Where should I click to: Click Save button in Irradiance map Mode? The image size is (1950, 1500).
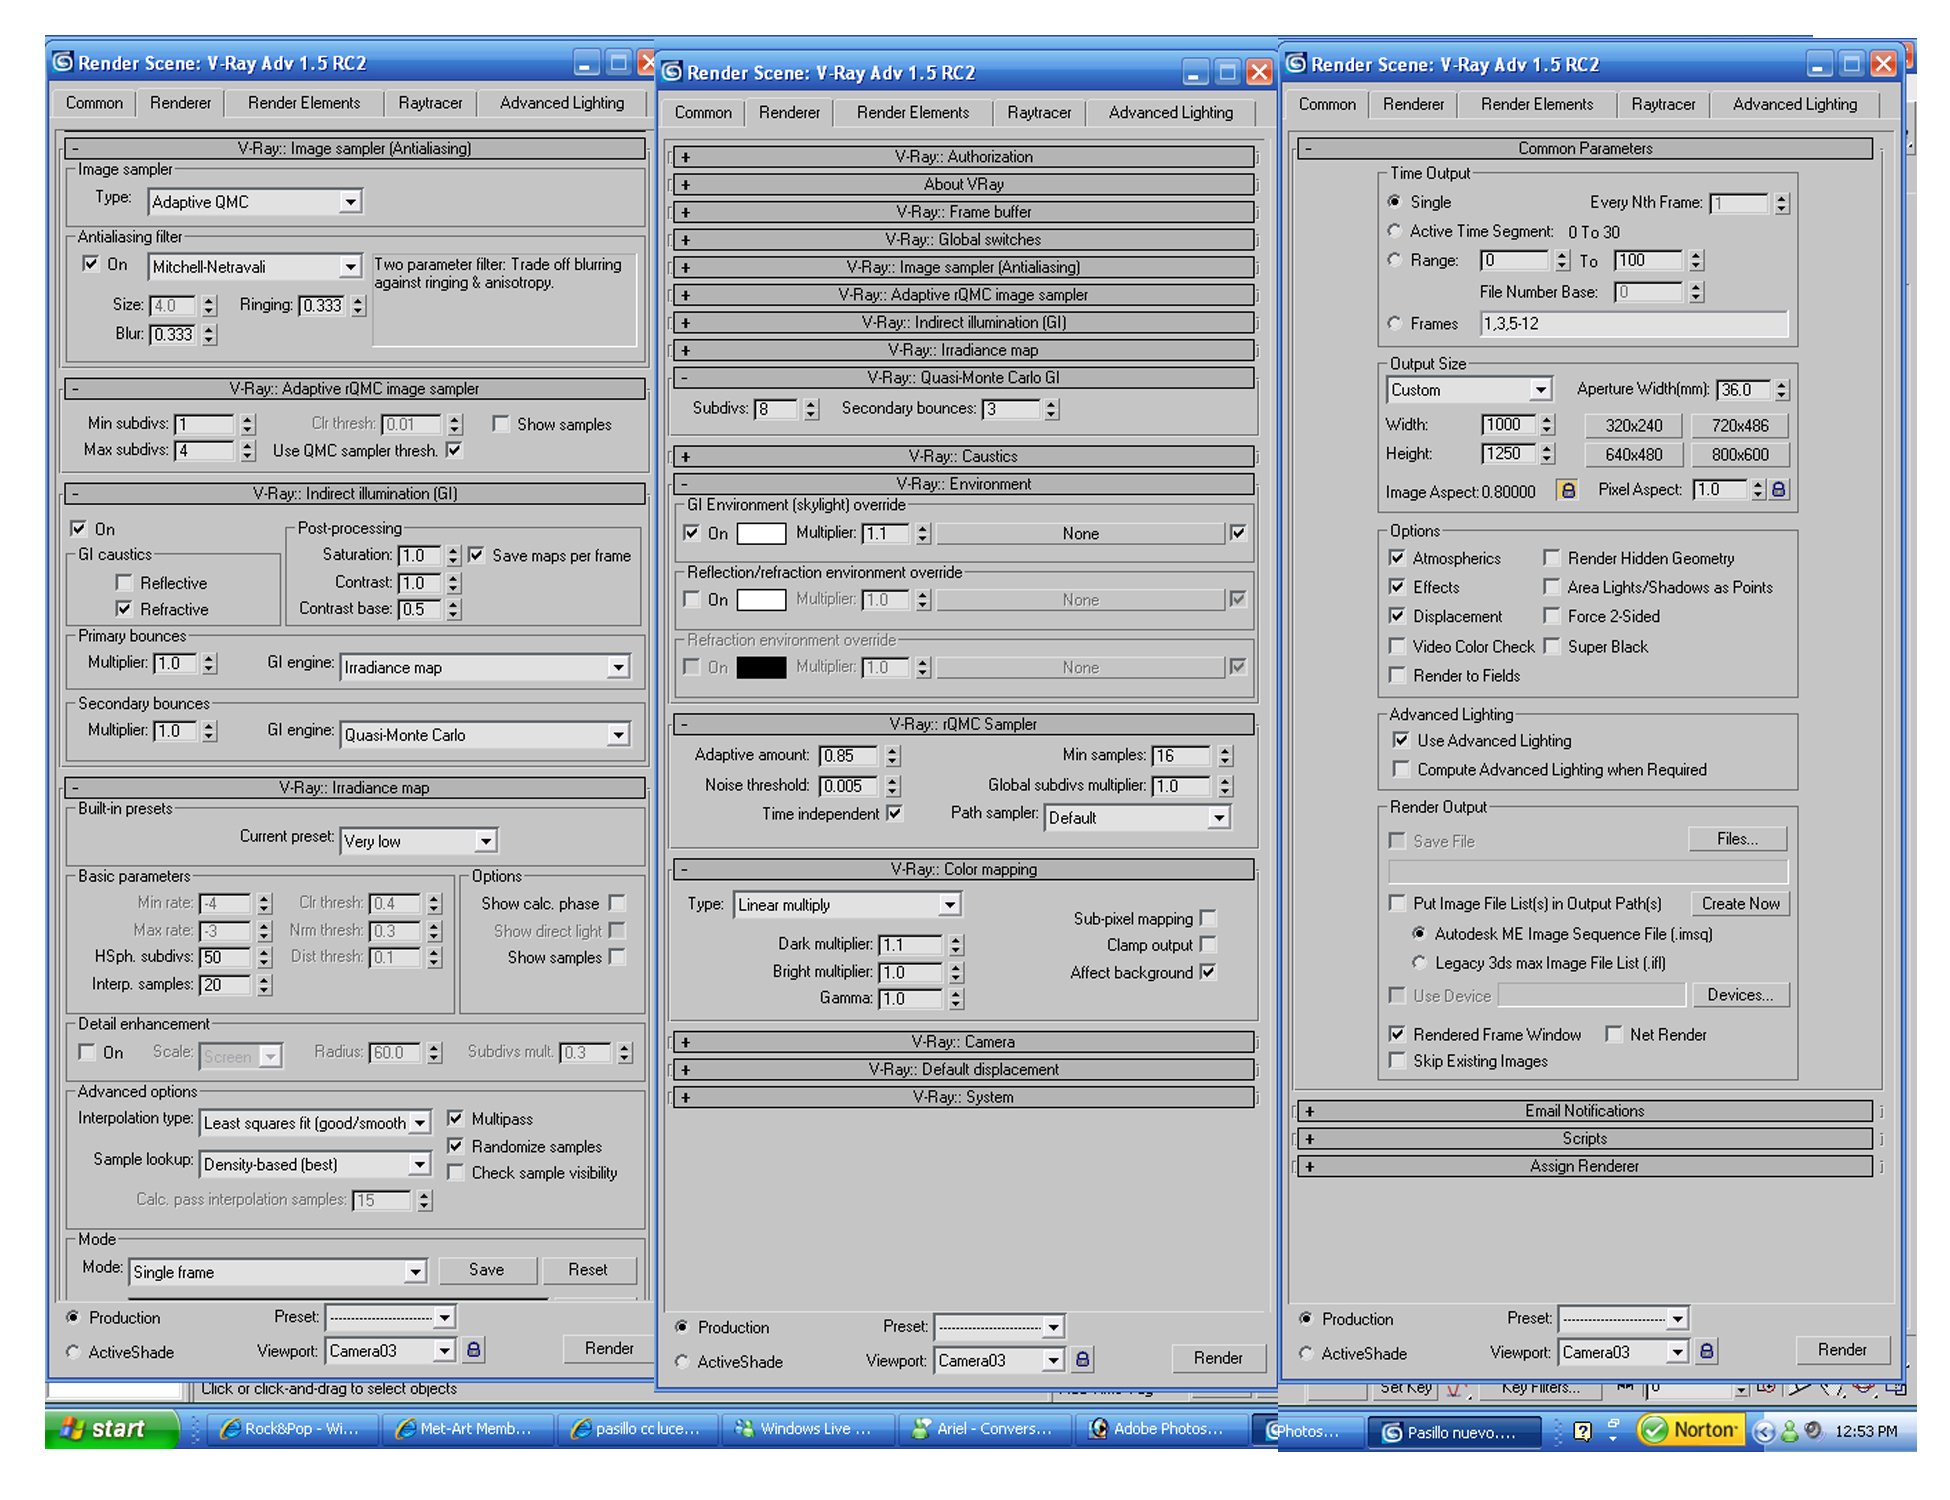tap(486, 1270)
